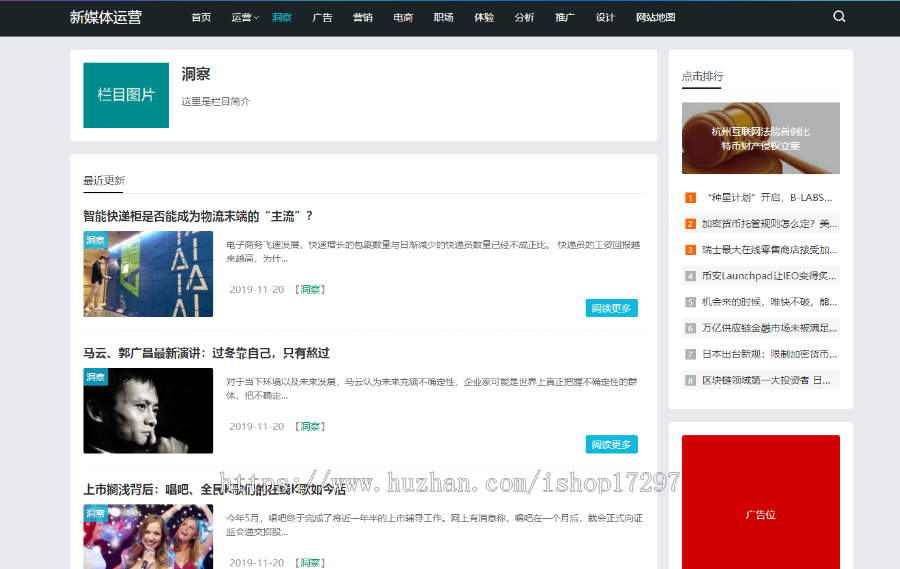The width and height of the screenshot is (900, 569).
Task: Open ranked item 区块链领域第一大投资者
Action: (766, 380)
